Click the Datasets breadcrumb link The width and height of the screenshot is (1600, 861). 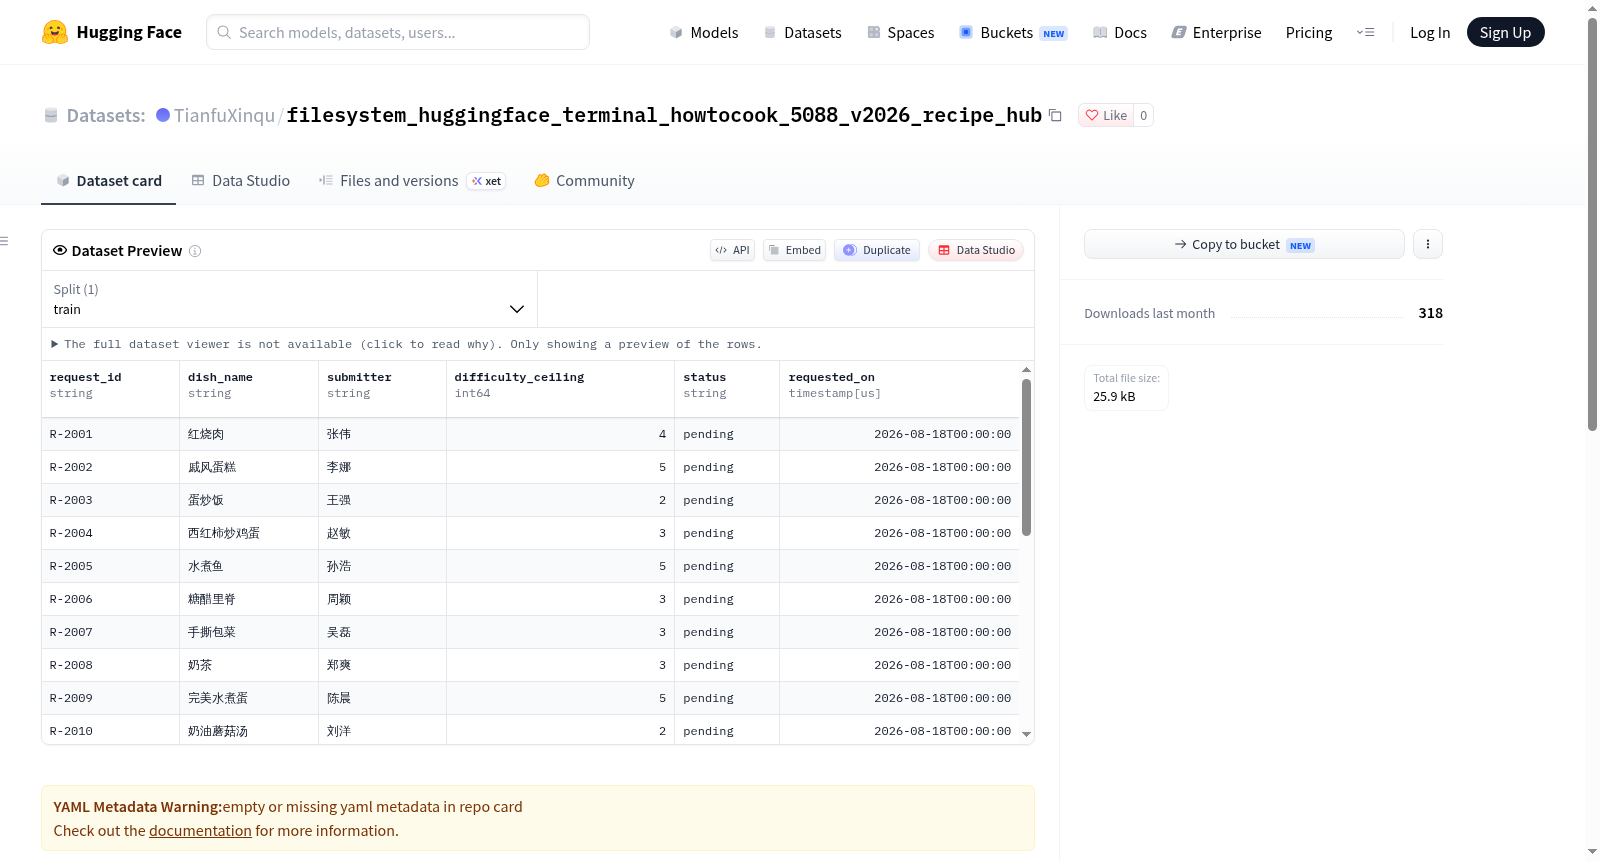coord(105,115)
